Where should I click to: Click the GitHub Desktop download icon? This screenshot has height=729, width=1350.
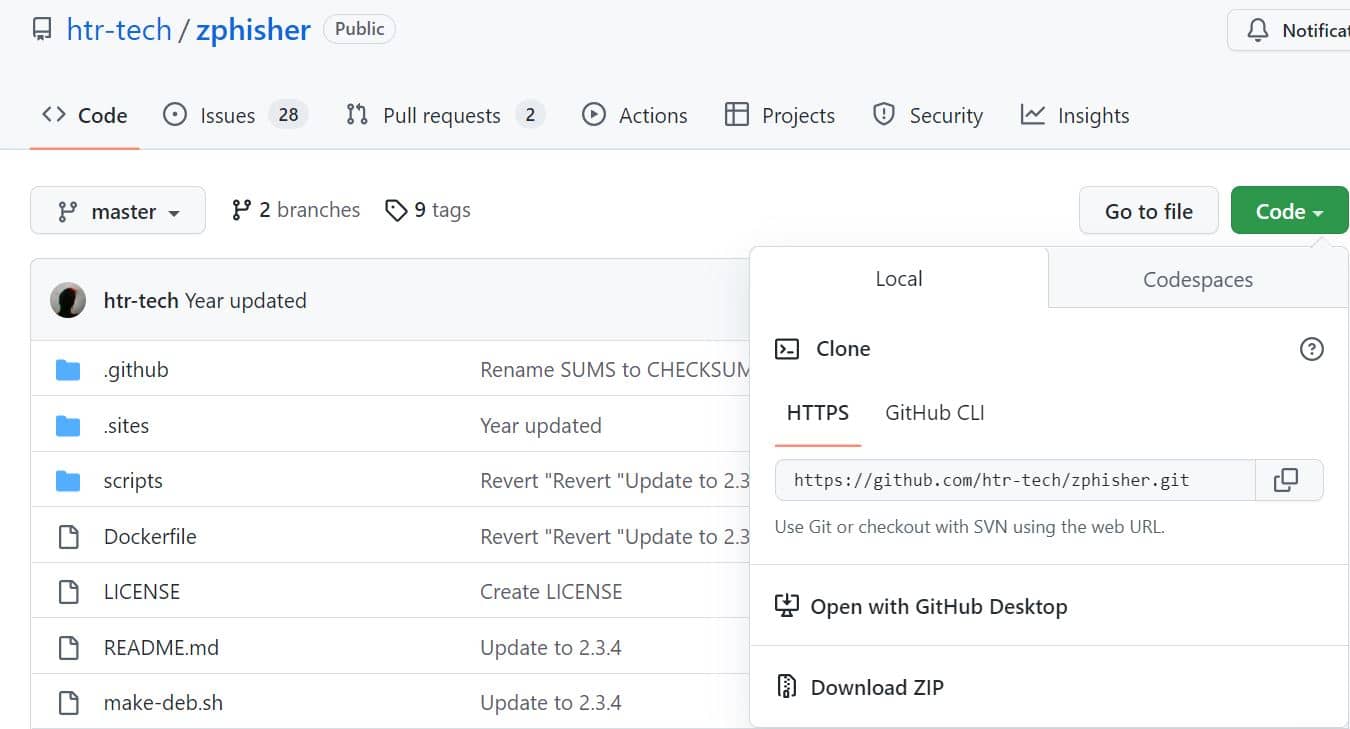coord(787,606)
